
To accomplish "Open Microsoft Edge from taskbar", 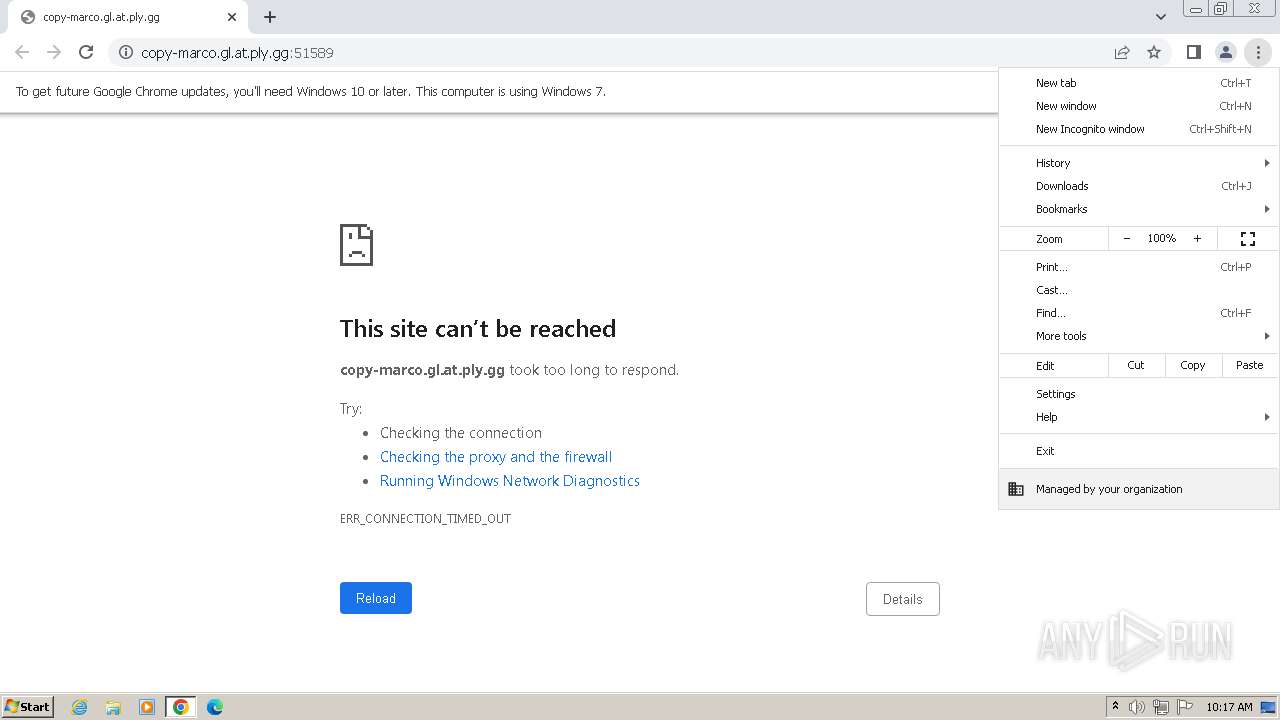I will pyautogui.click(x=215, y=707).
